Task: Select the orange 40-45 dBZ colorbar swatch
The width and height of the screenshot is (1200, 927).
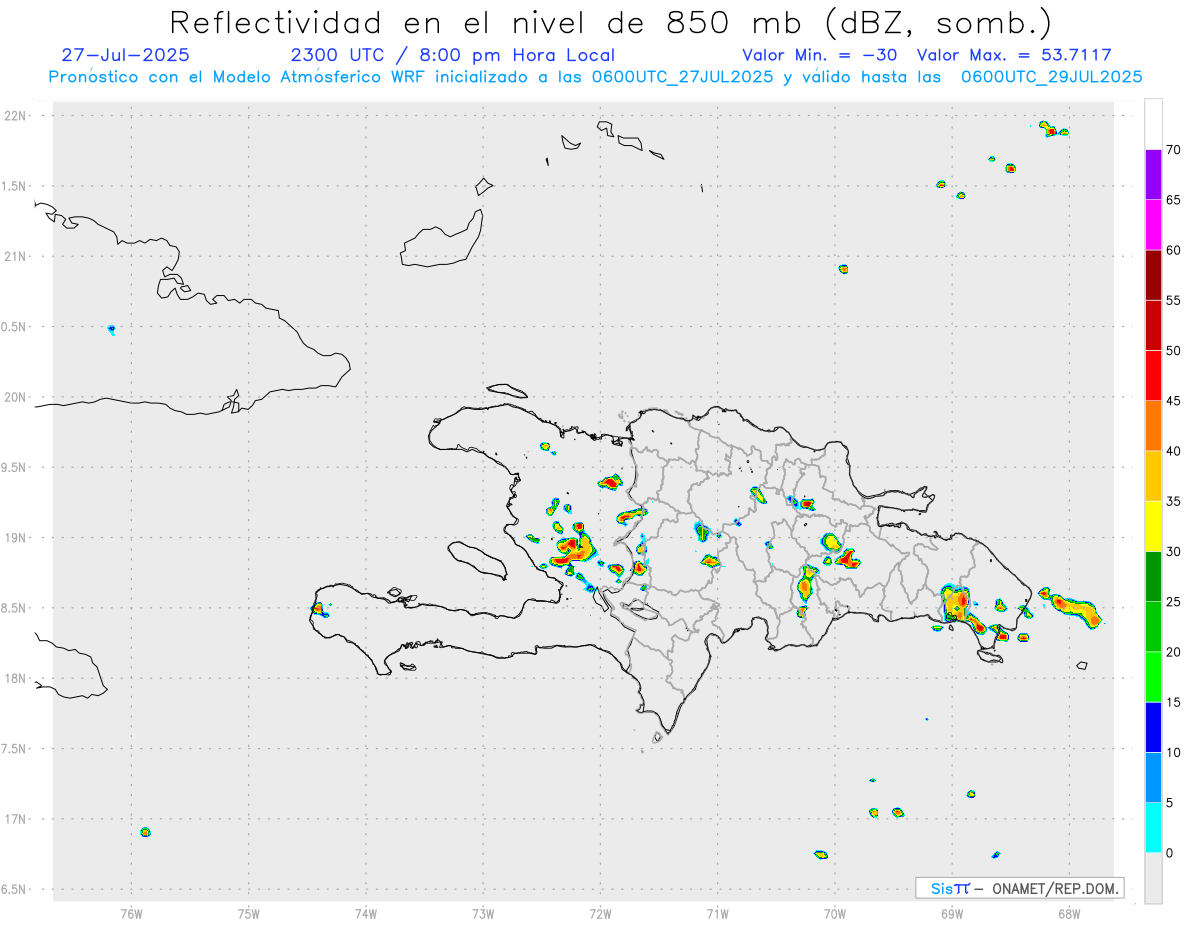Action: click(1153, 426)
